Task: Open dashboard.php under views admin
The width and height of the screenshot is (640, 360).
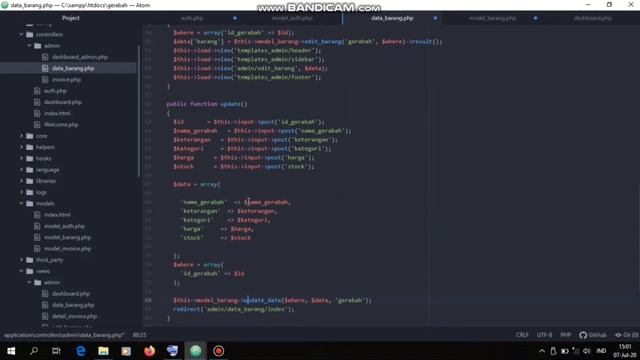Action: [x=71, y=294]
